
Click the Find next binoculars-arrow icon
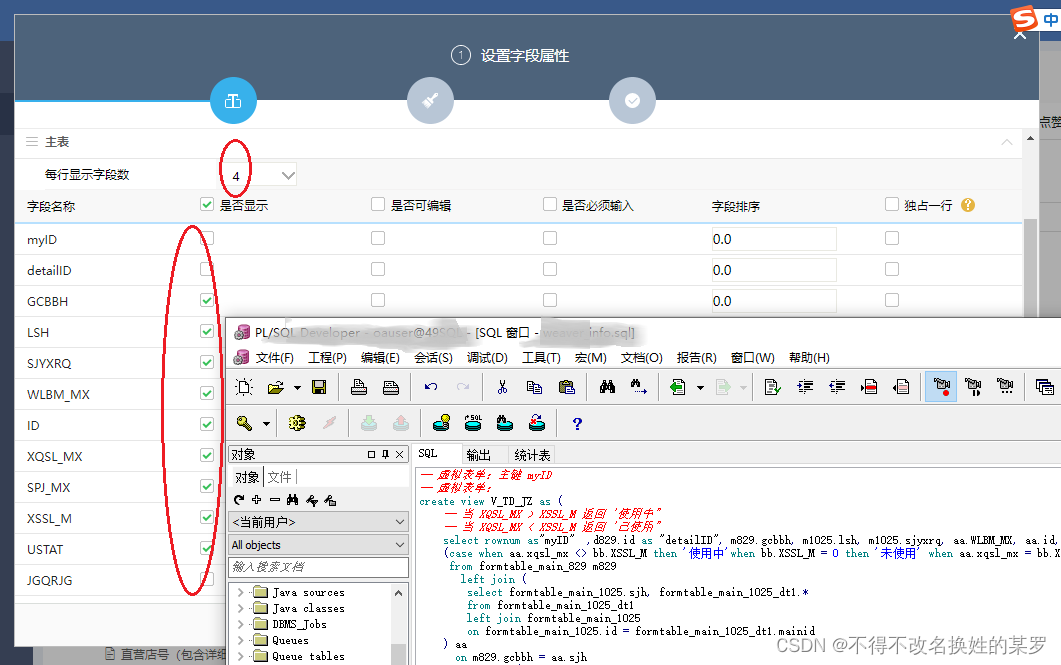(639, 387)
